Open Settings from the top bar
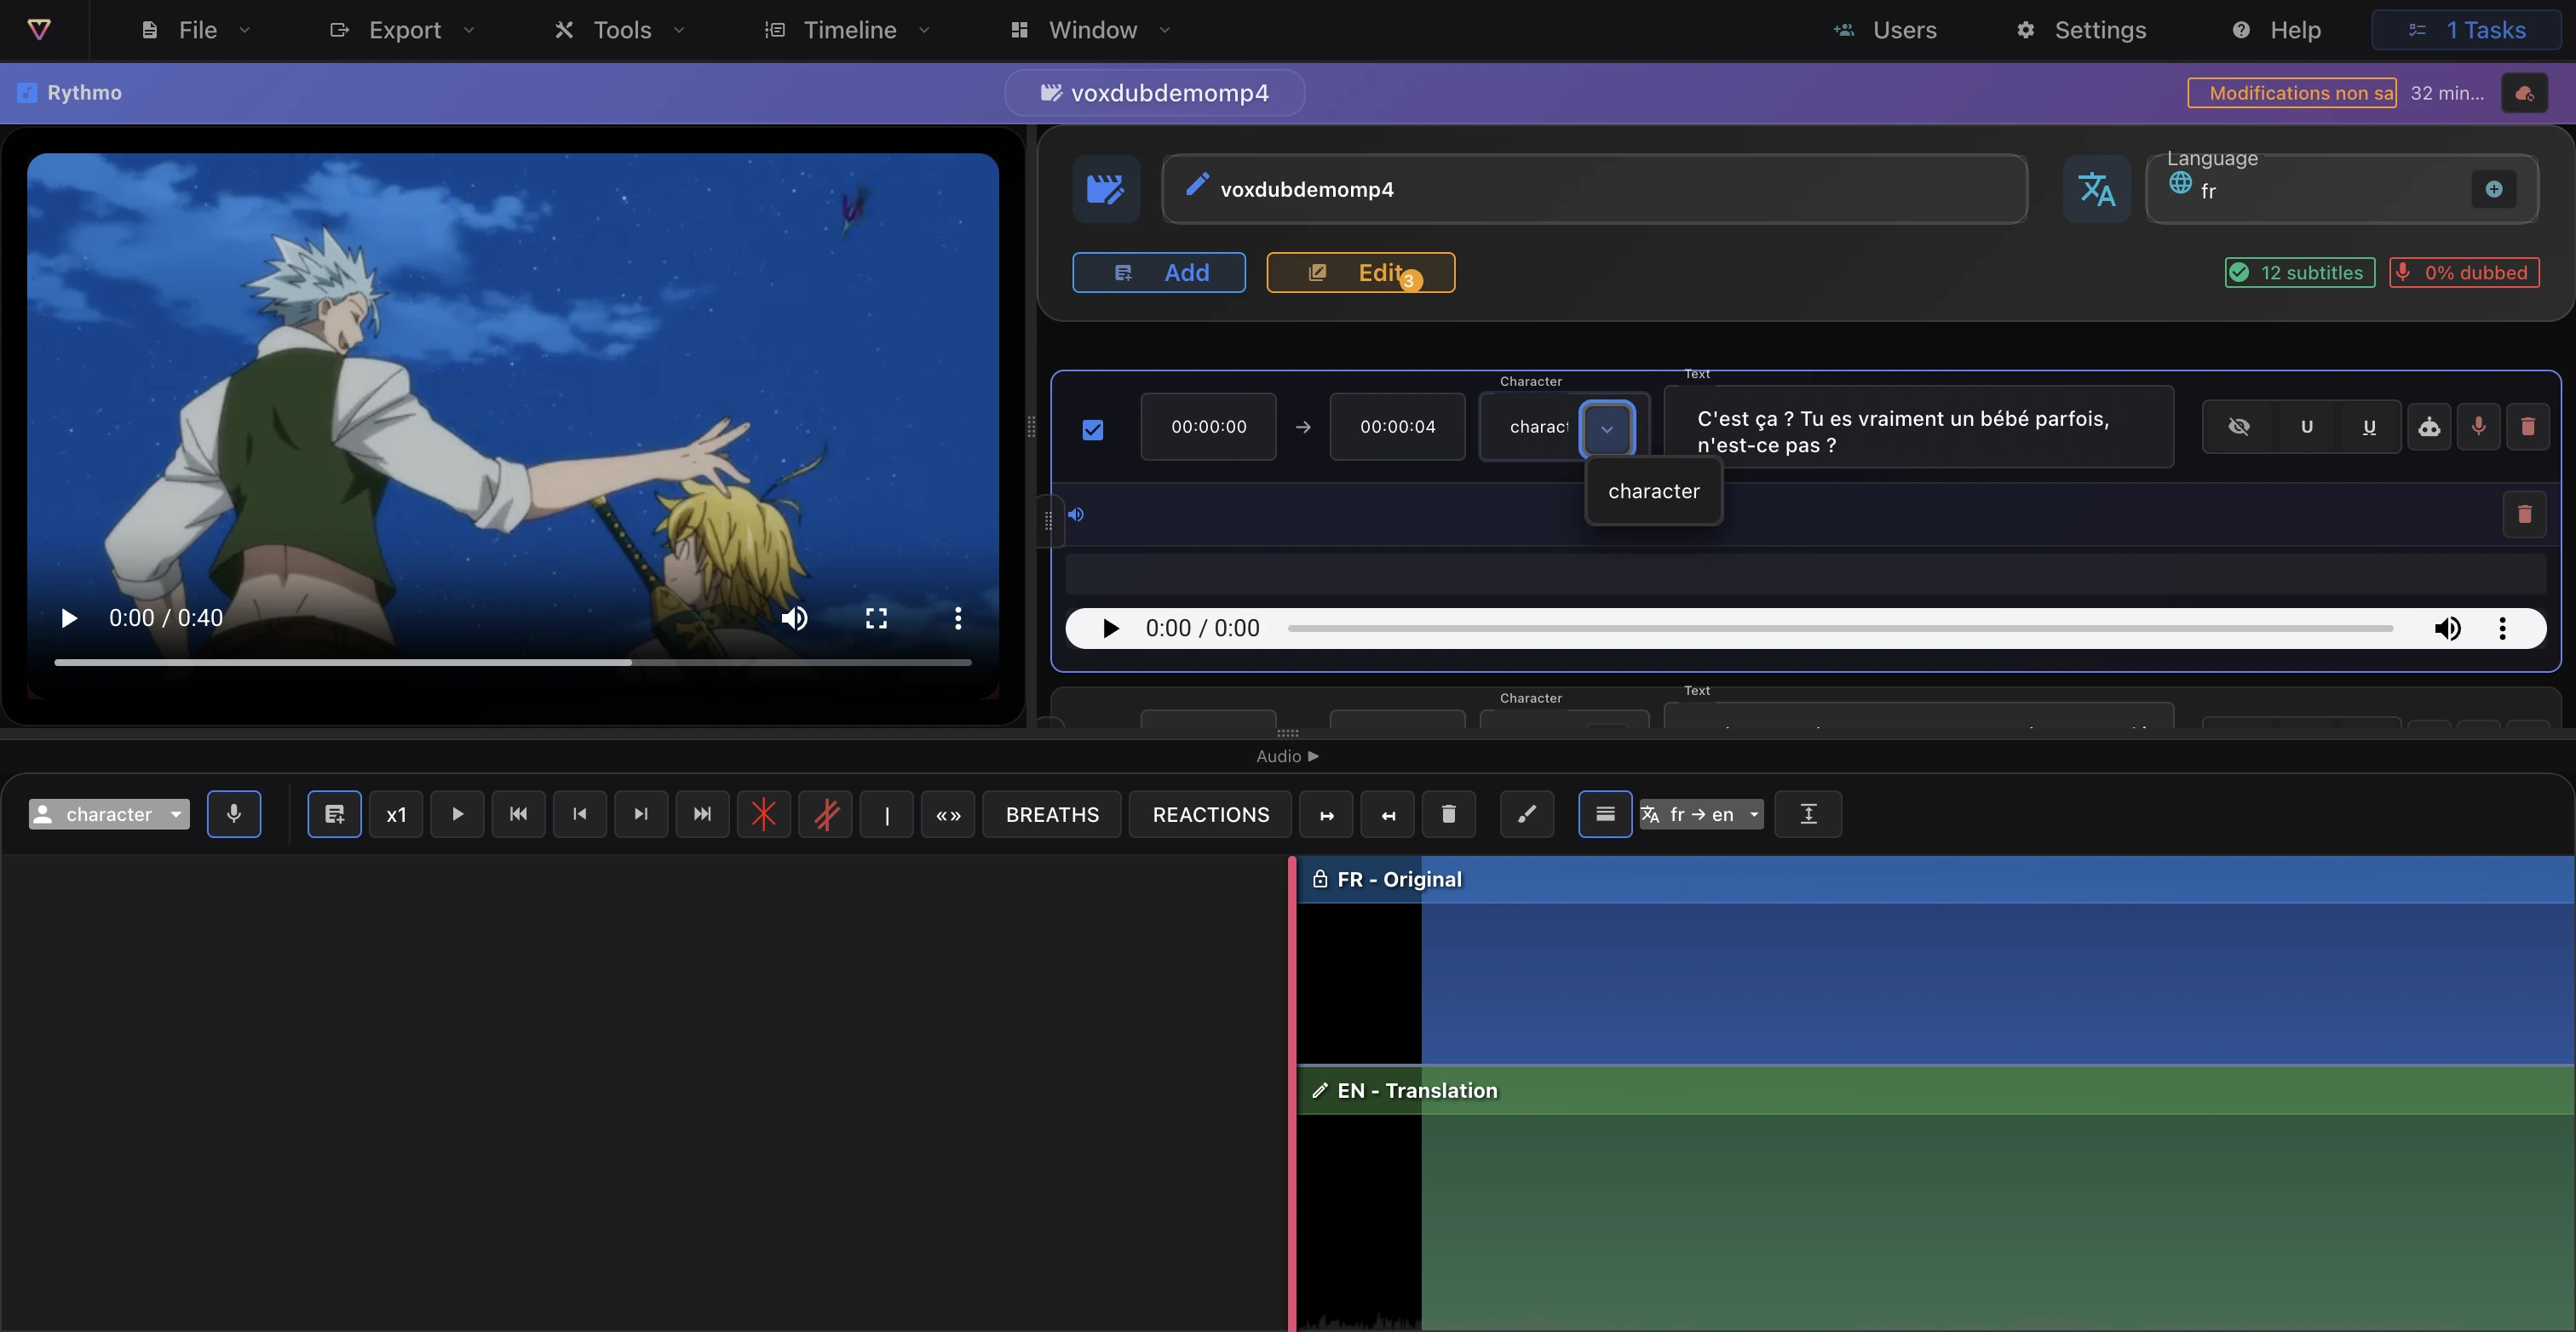 [x=2081, y=30]
